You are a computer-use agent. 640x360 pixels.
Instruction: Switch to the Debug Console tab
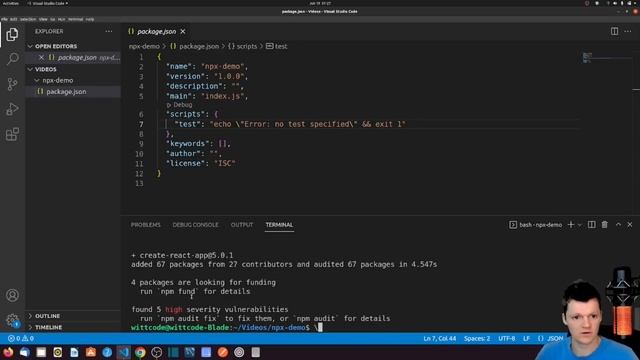pyautogui.click(x=196, y=225)
